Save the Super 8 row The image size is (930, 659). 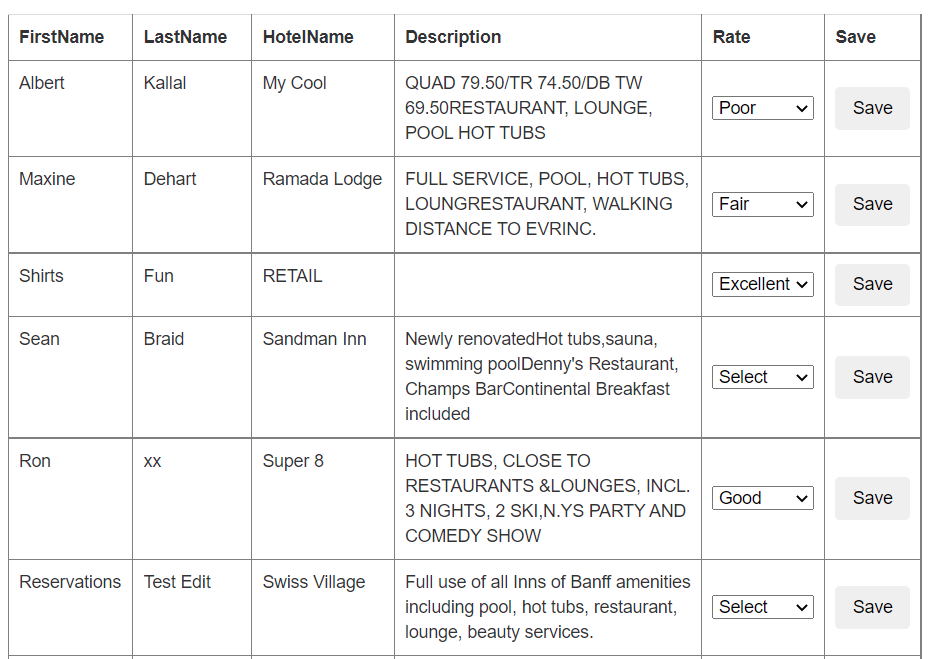pos(872,498)
